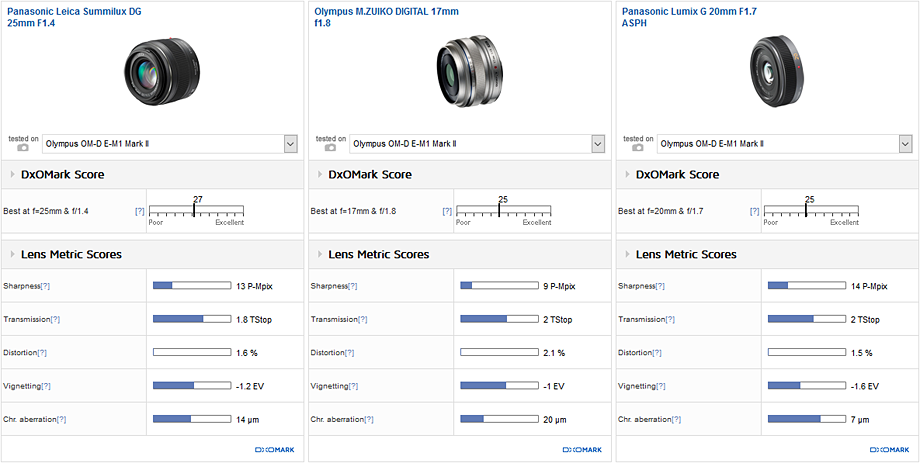
Task: Collapse Lens Metric Scores in Summilux 25mm panel
Action: click(x=13, y=255)
